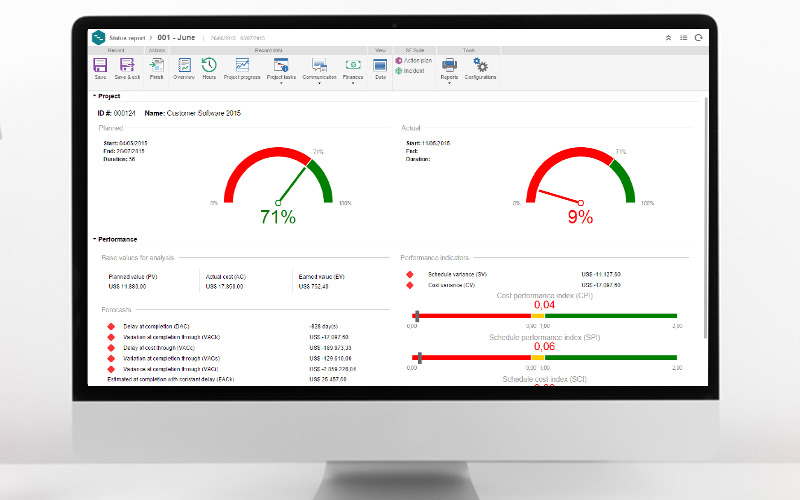The width and height of the screenshot is (800, 500).
Task: Click the Cost performance index slider marker
Action: [x=416, y=316]
